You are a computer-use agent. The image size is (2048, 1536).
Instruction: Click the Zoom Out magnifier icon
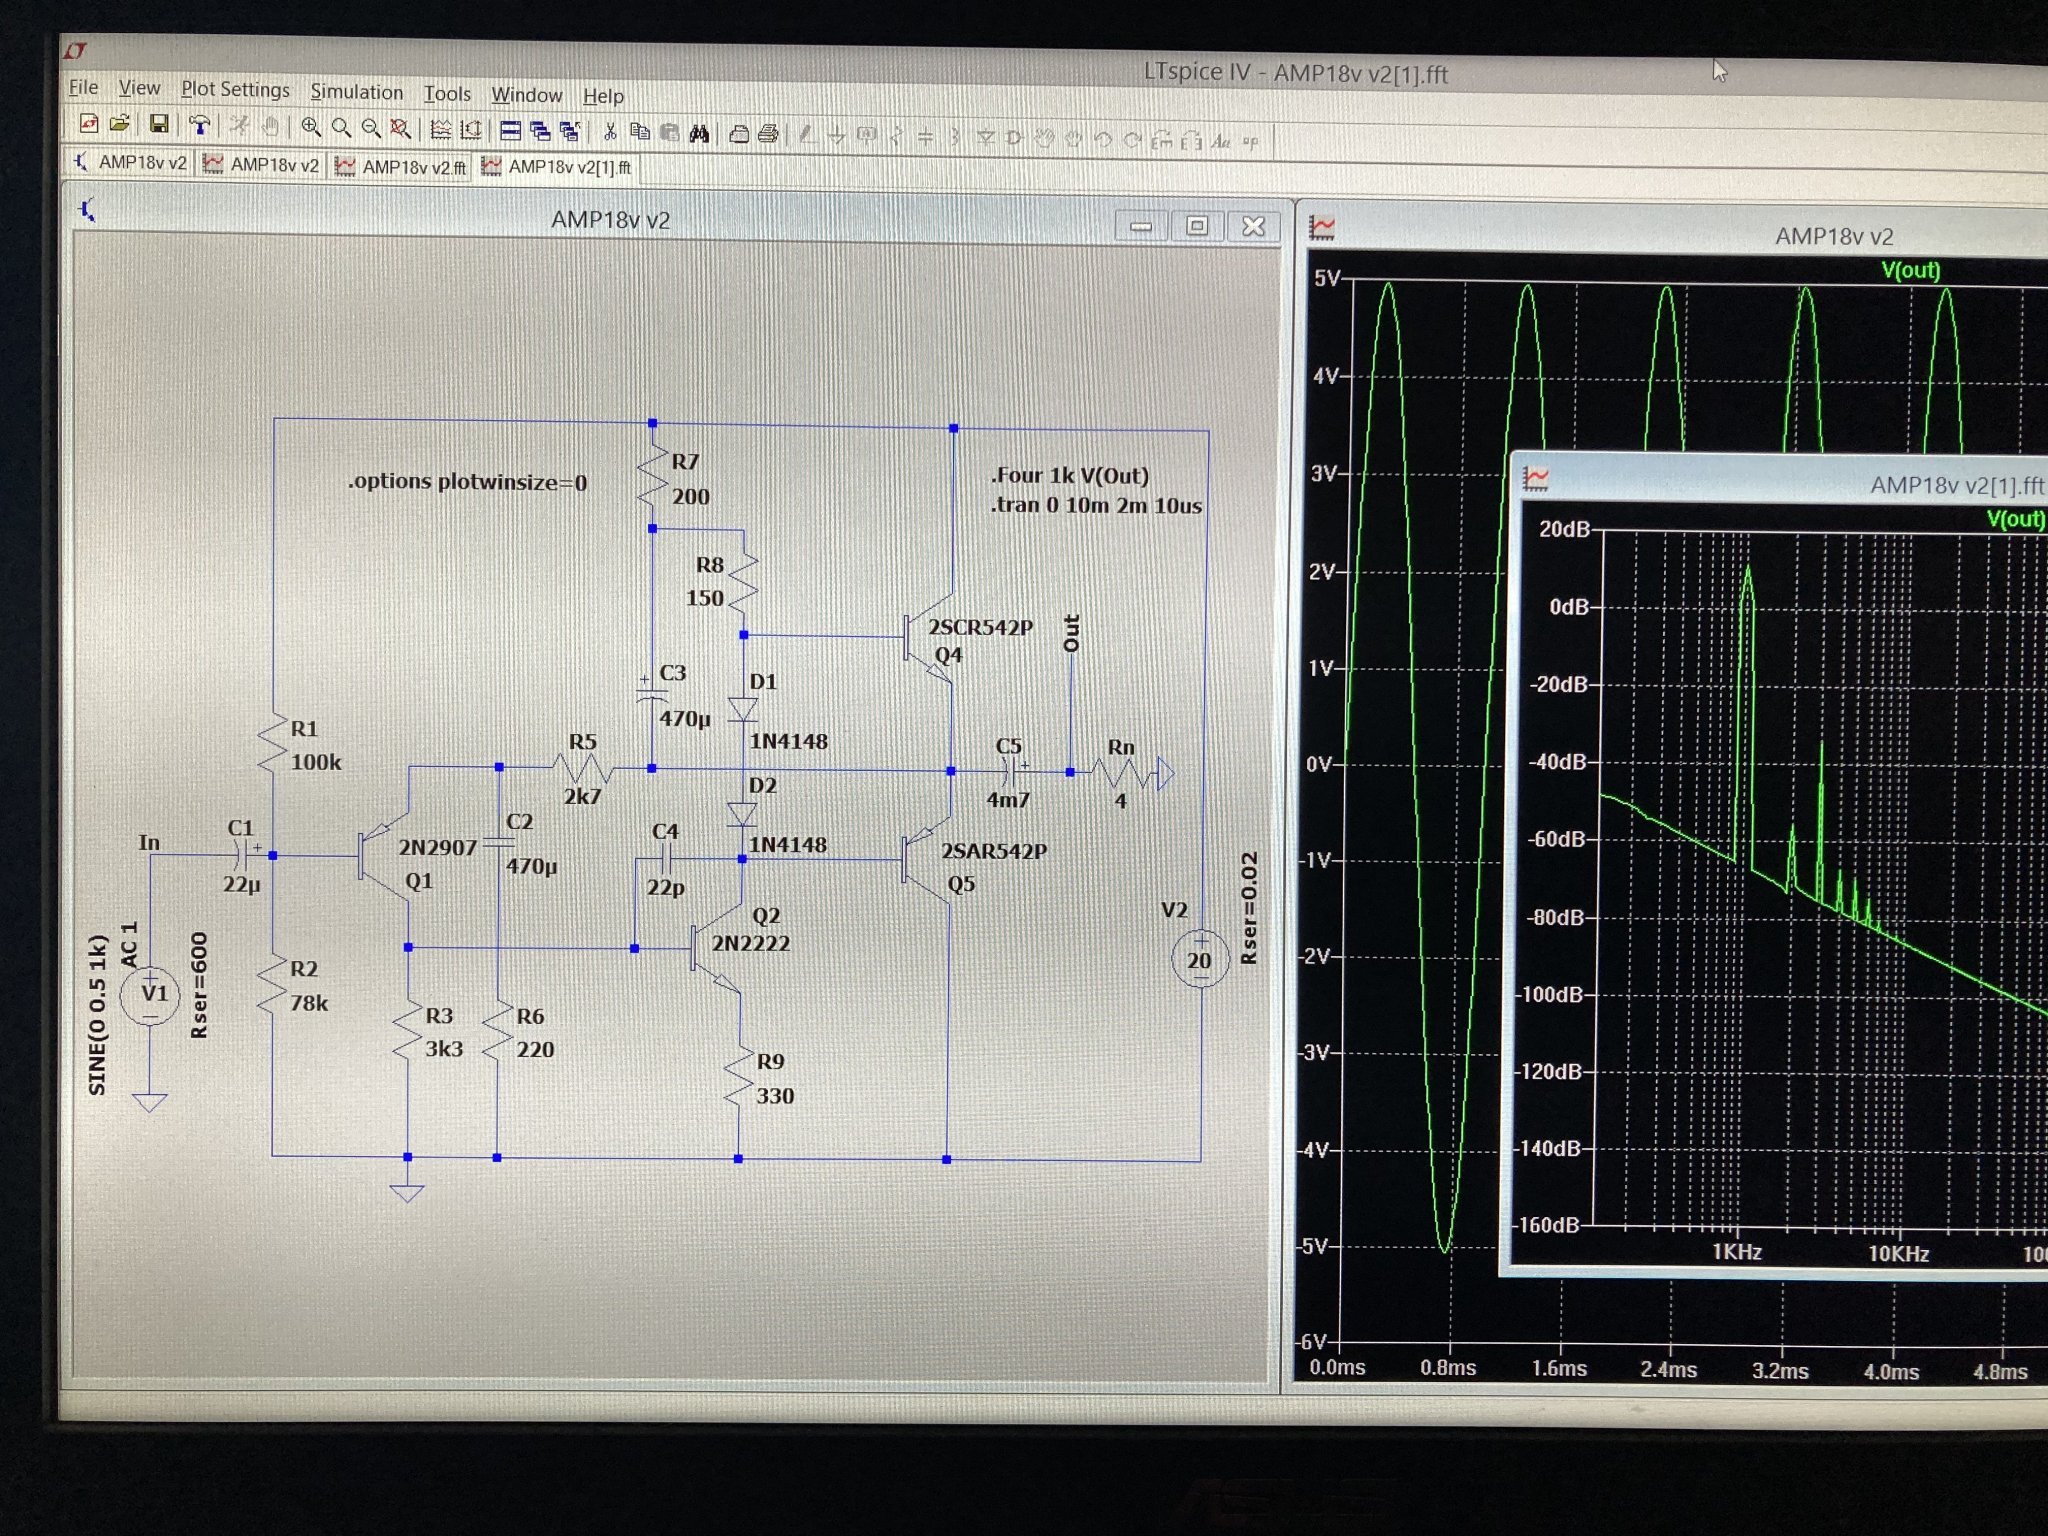tap(371, 128)
